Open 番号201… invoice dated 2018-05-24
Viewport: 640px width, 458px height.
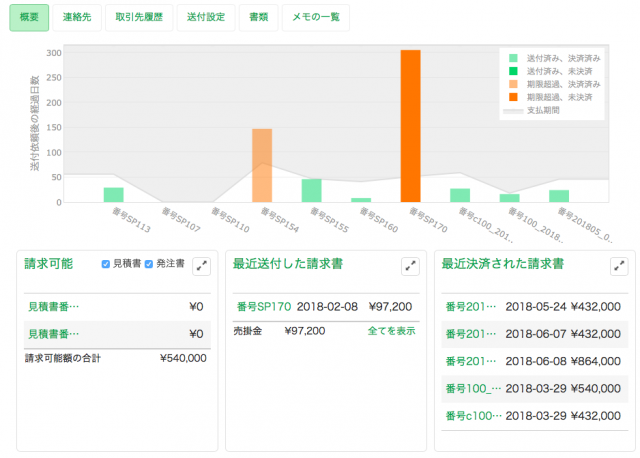471,307
